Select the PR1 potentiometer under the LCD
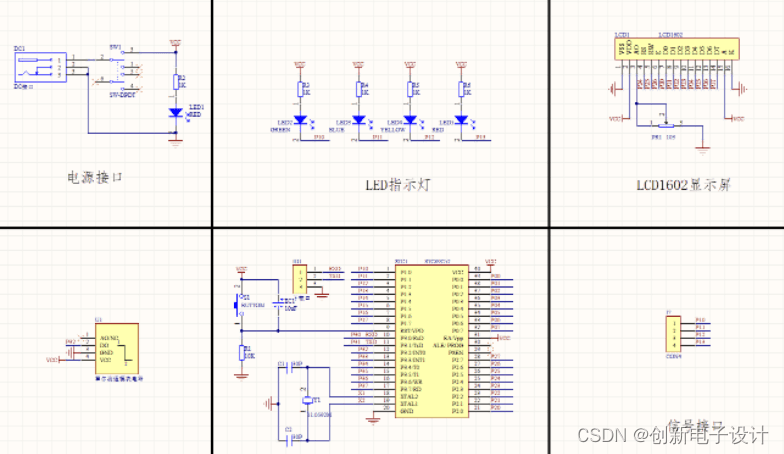This screenshot has height=454, width=784. (x=666, y=124)
